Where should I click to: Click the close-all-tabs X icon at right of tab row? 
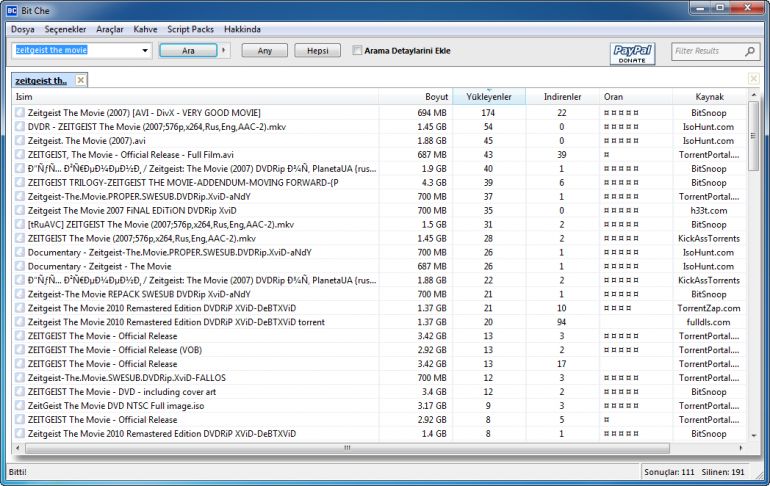[x=753, y=79]
